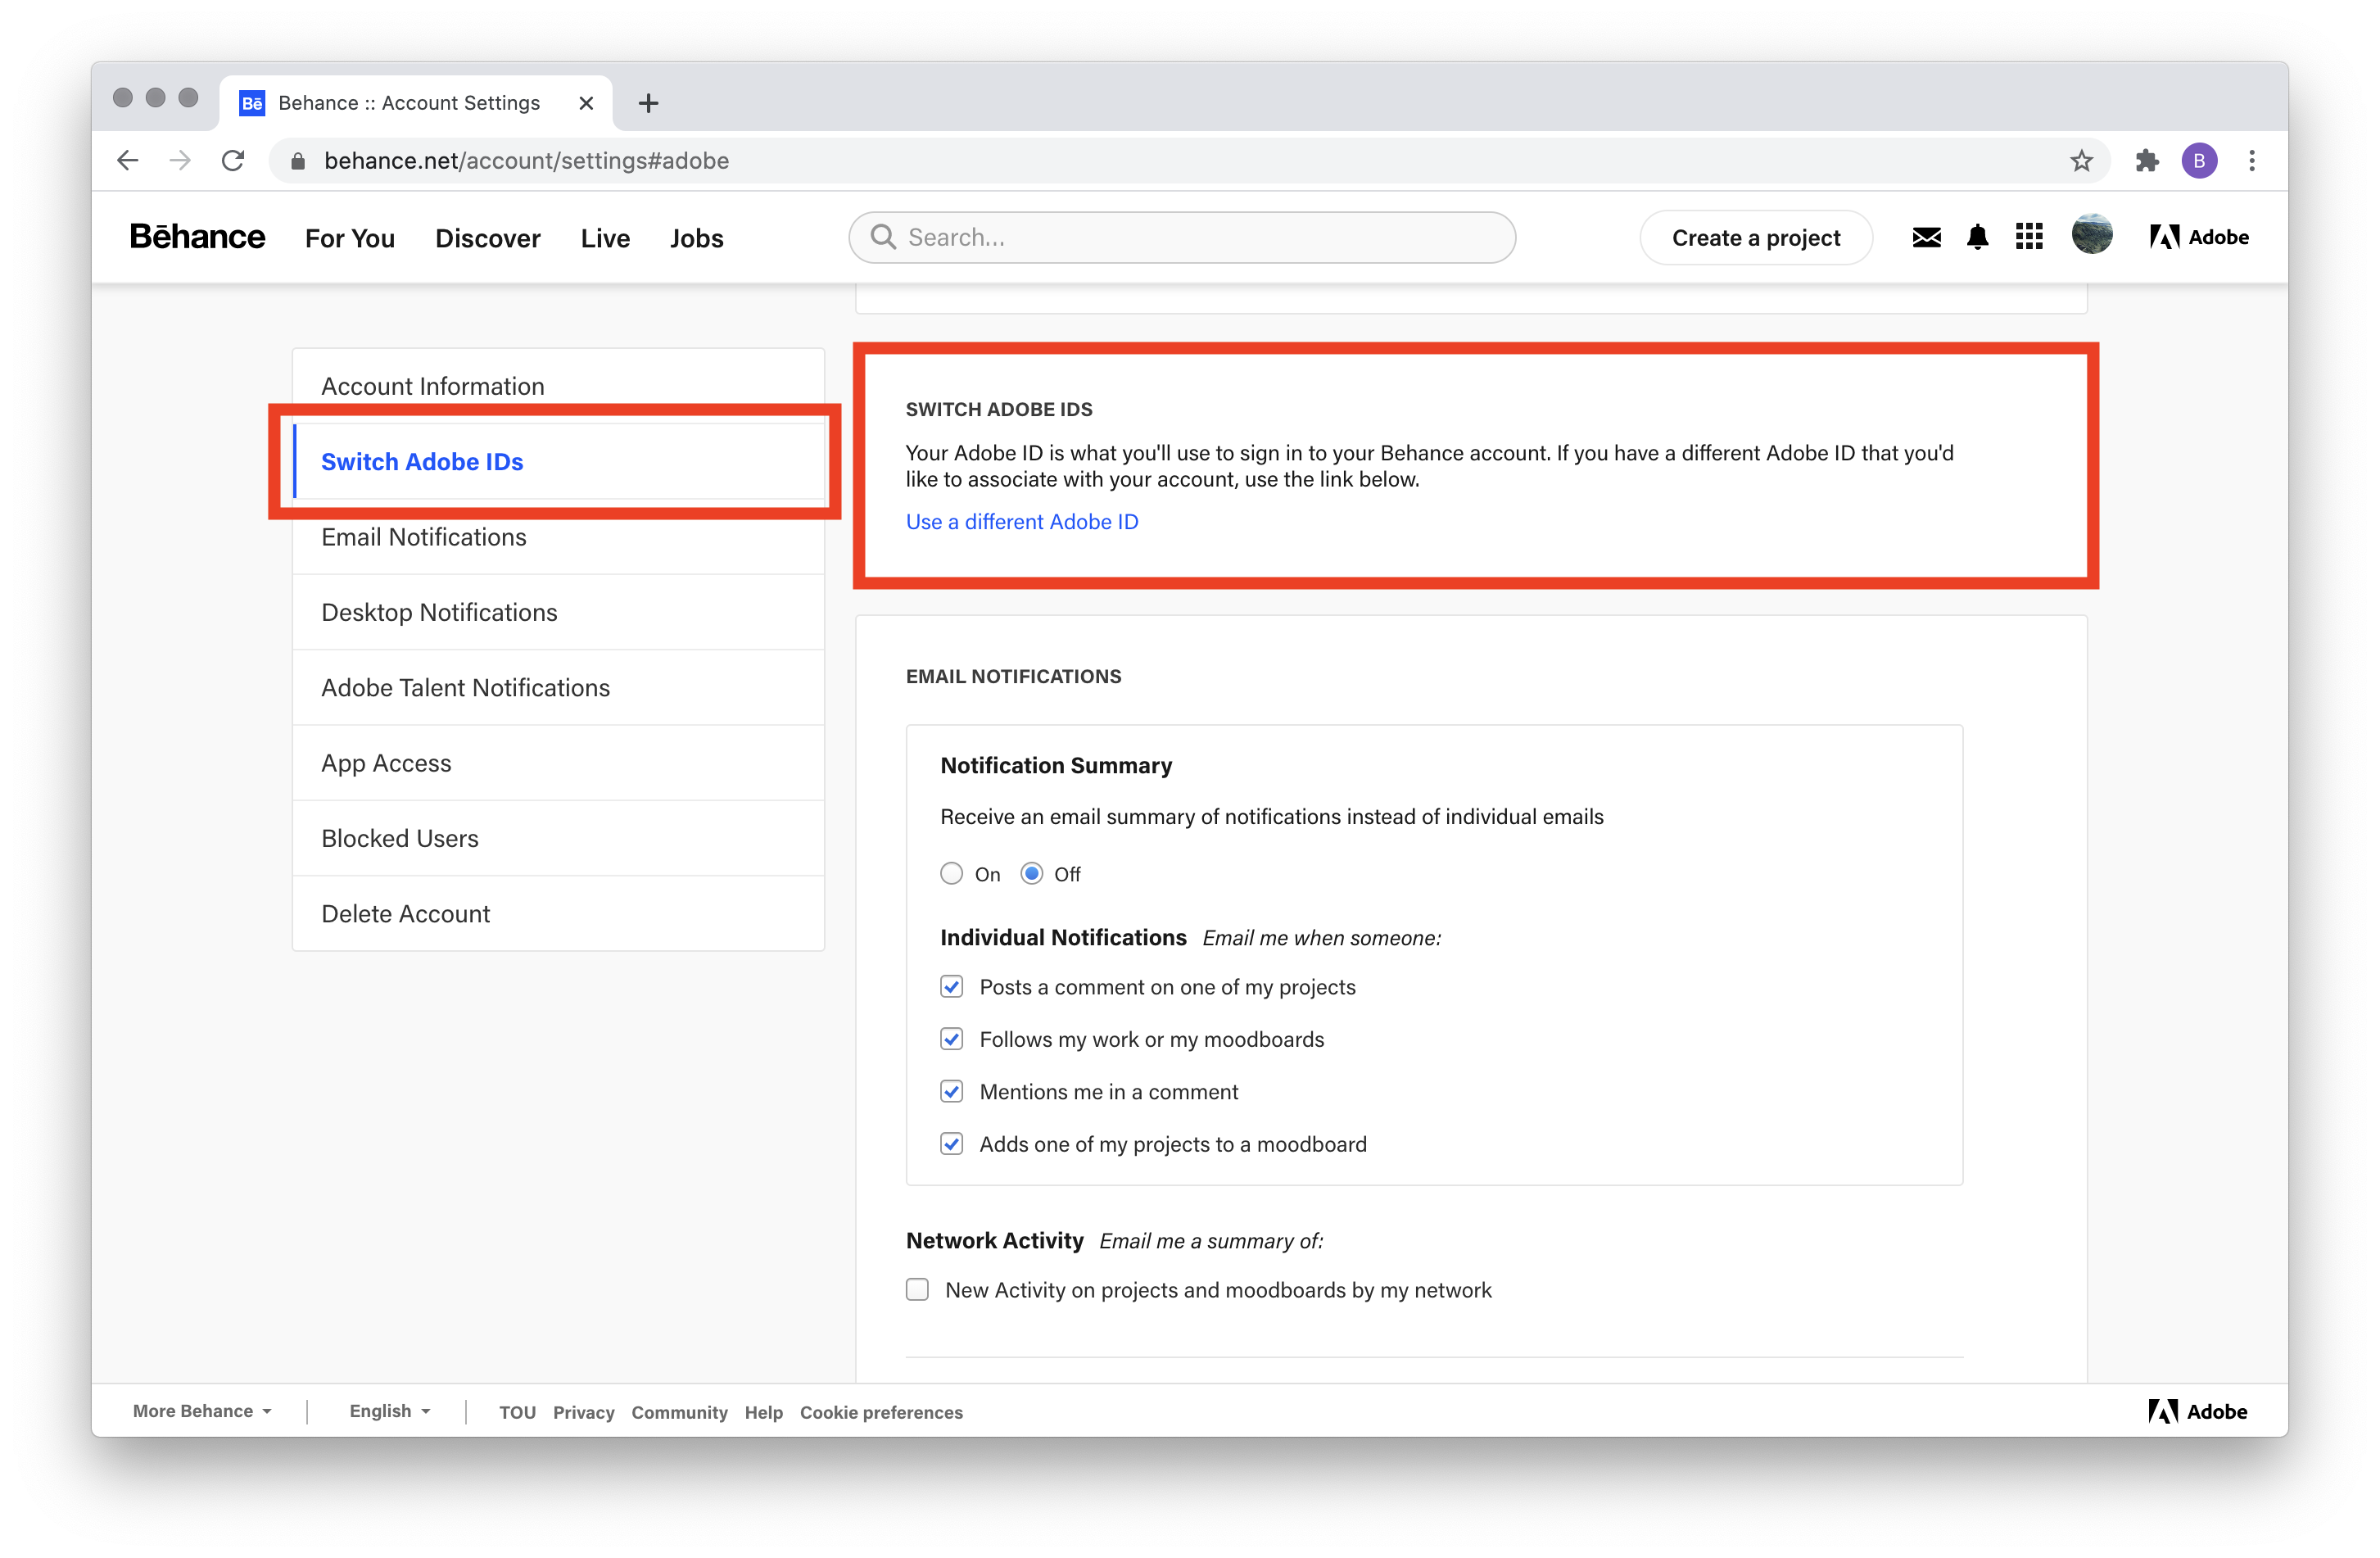Select Blocked Users in the sidebar
2380x1558 pixels.
(558, 838)
